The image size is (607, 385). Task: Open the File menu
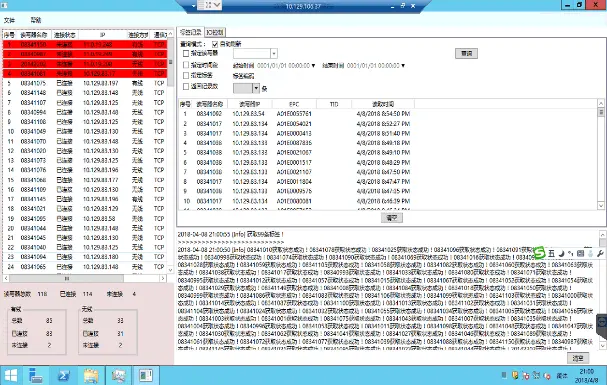coord(9,20)
